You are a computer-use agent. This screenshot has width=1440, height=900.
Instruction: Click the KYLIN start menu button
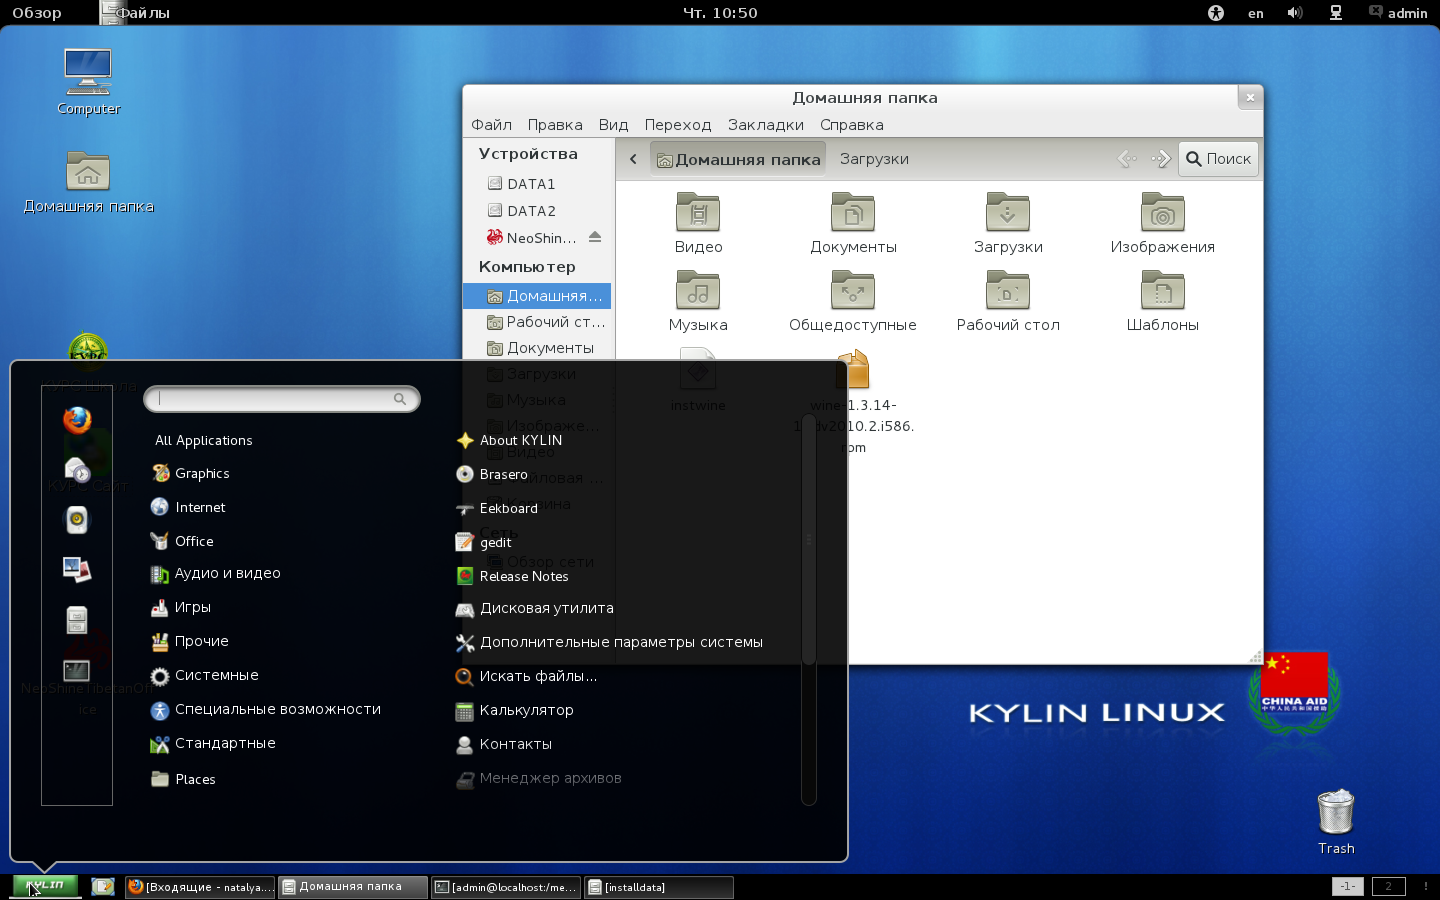pyautogui.click(x=45, y=886)
